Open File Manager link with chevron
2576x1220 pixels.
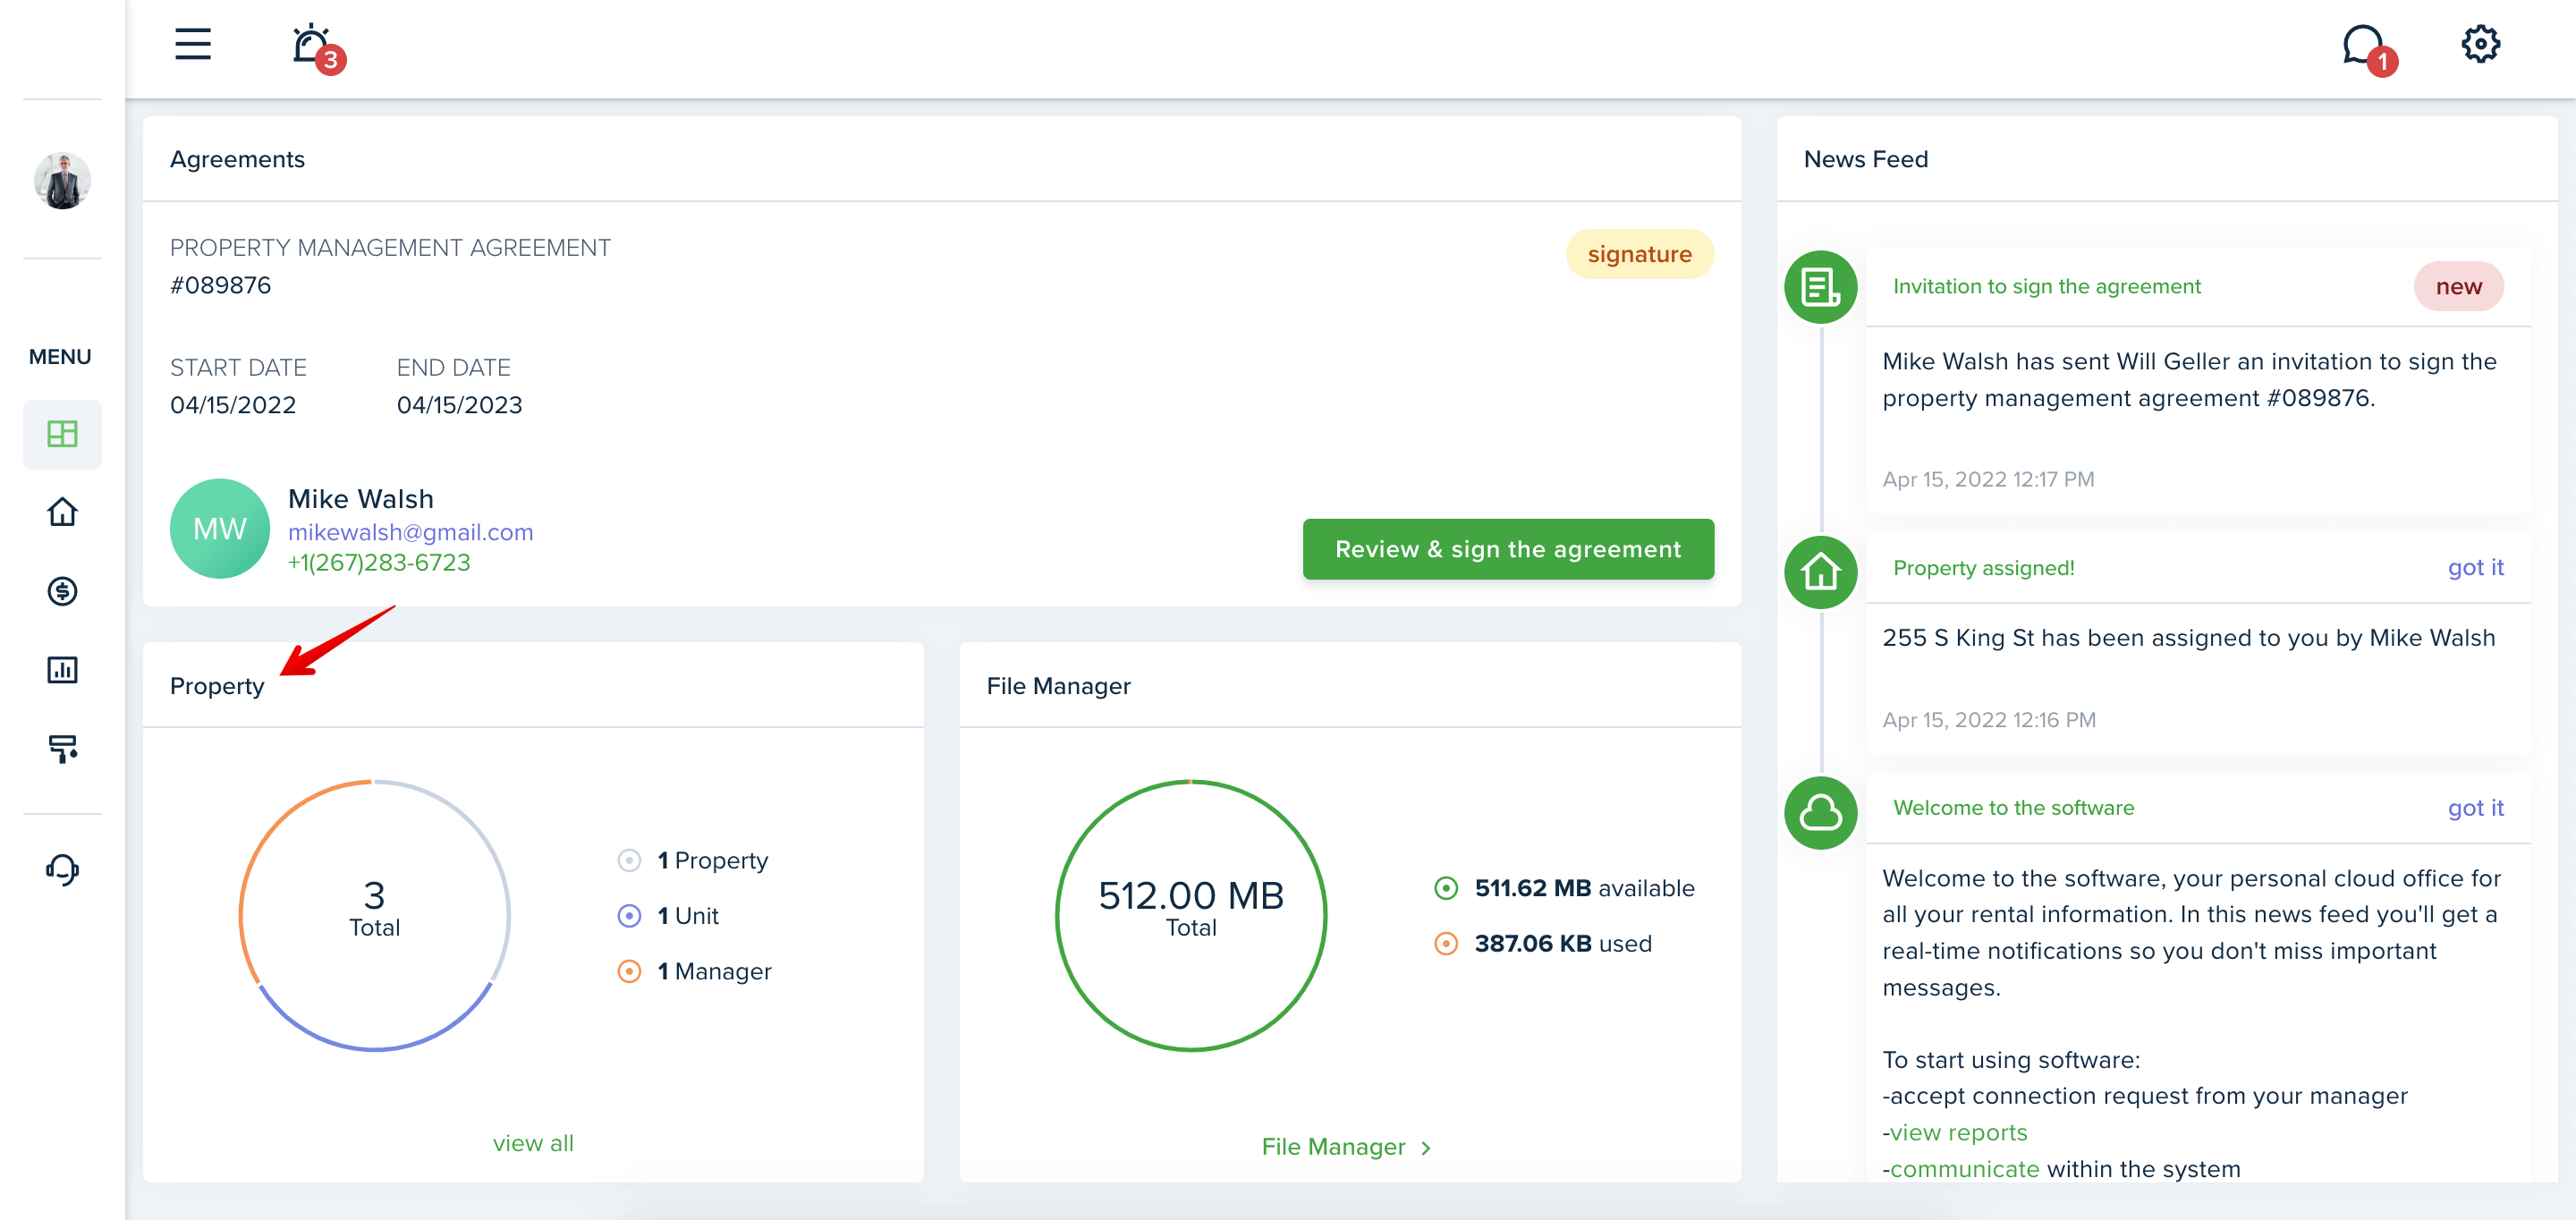pyautogui.click(x=1347, y=1146)
